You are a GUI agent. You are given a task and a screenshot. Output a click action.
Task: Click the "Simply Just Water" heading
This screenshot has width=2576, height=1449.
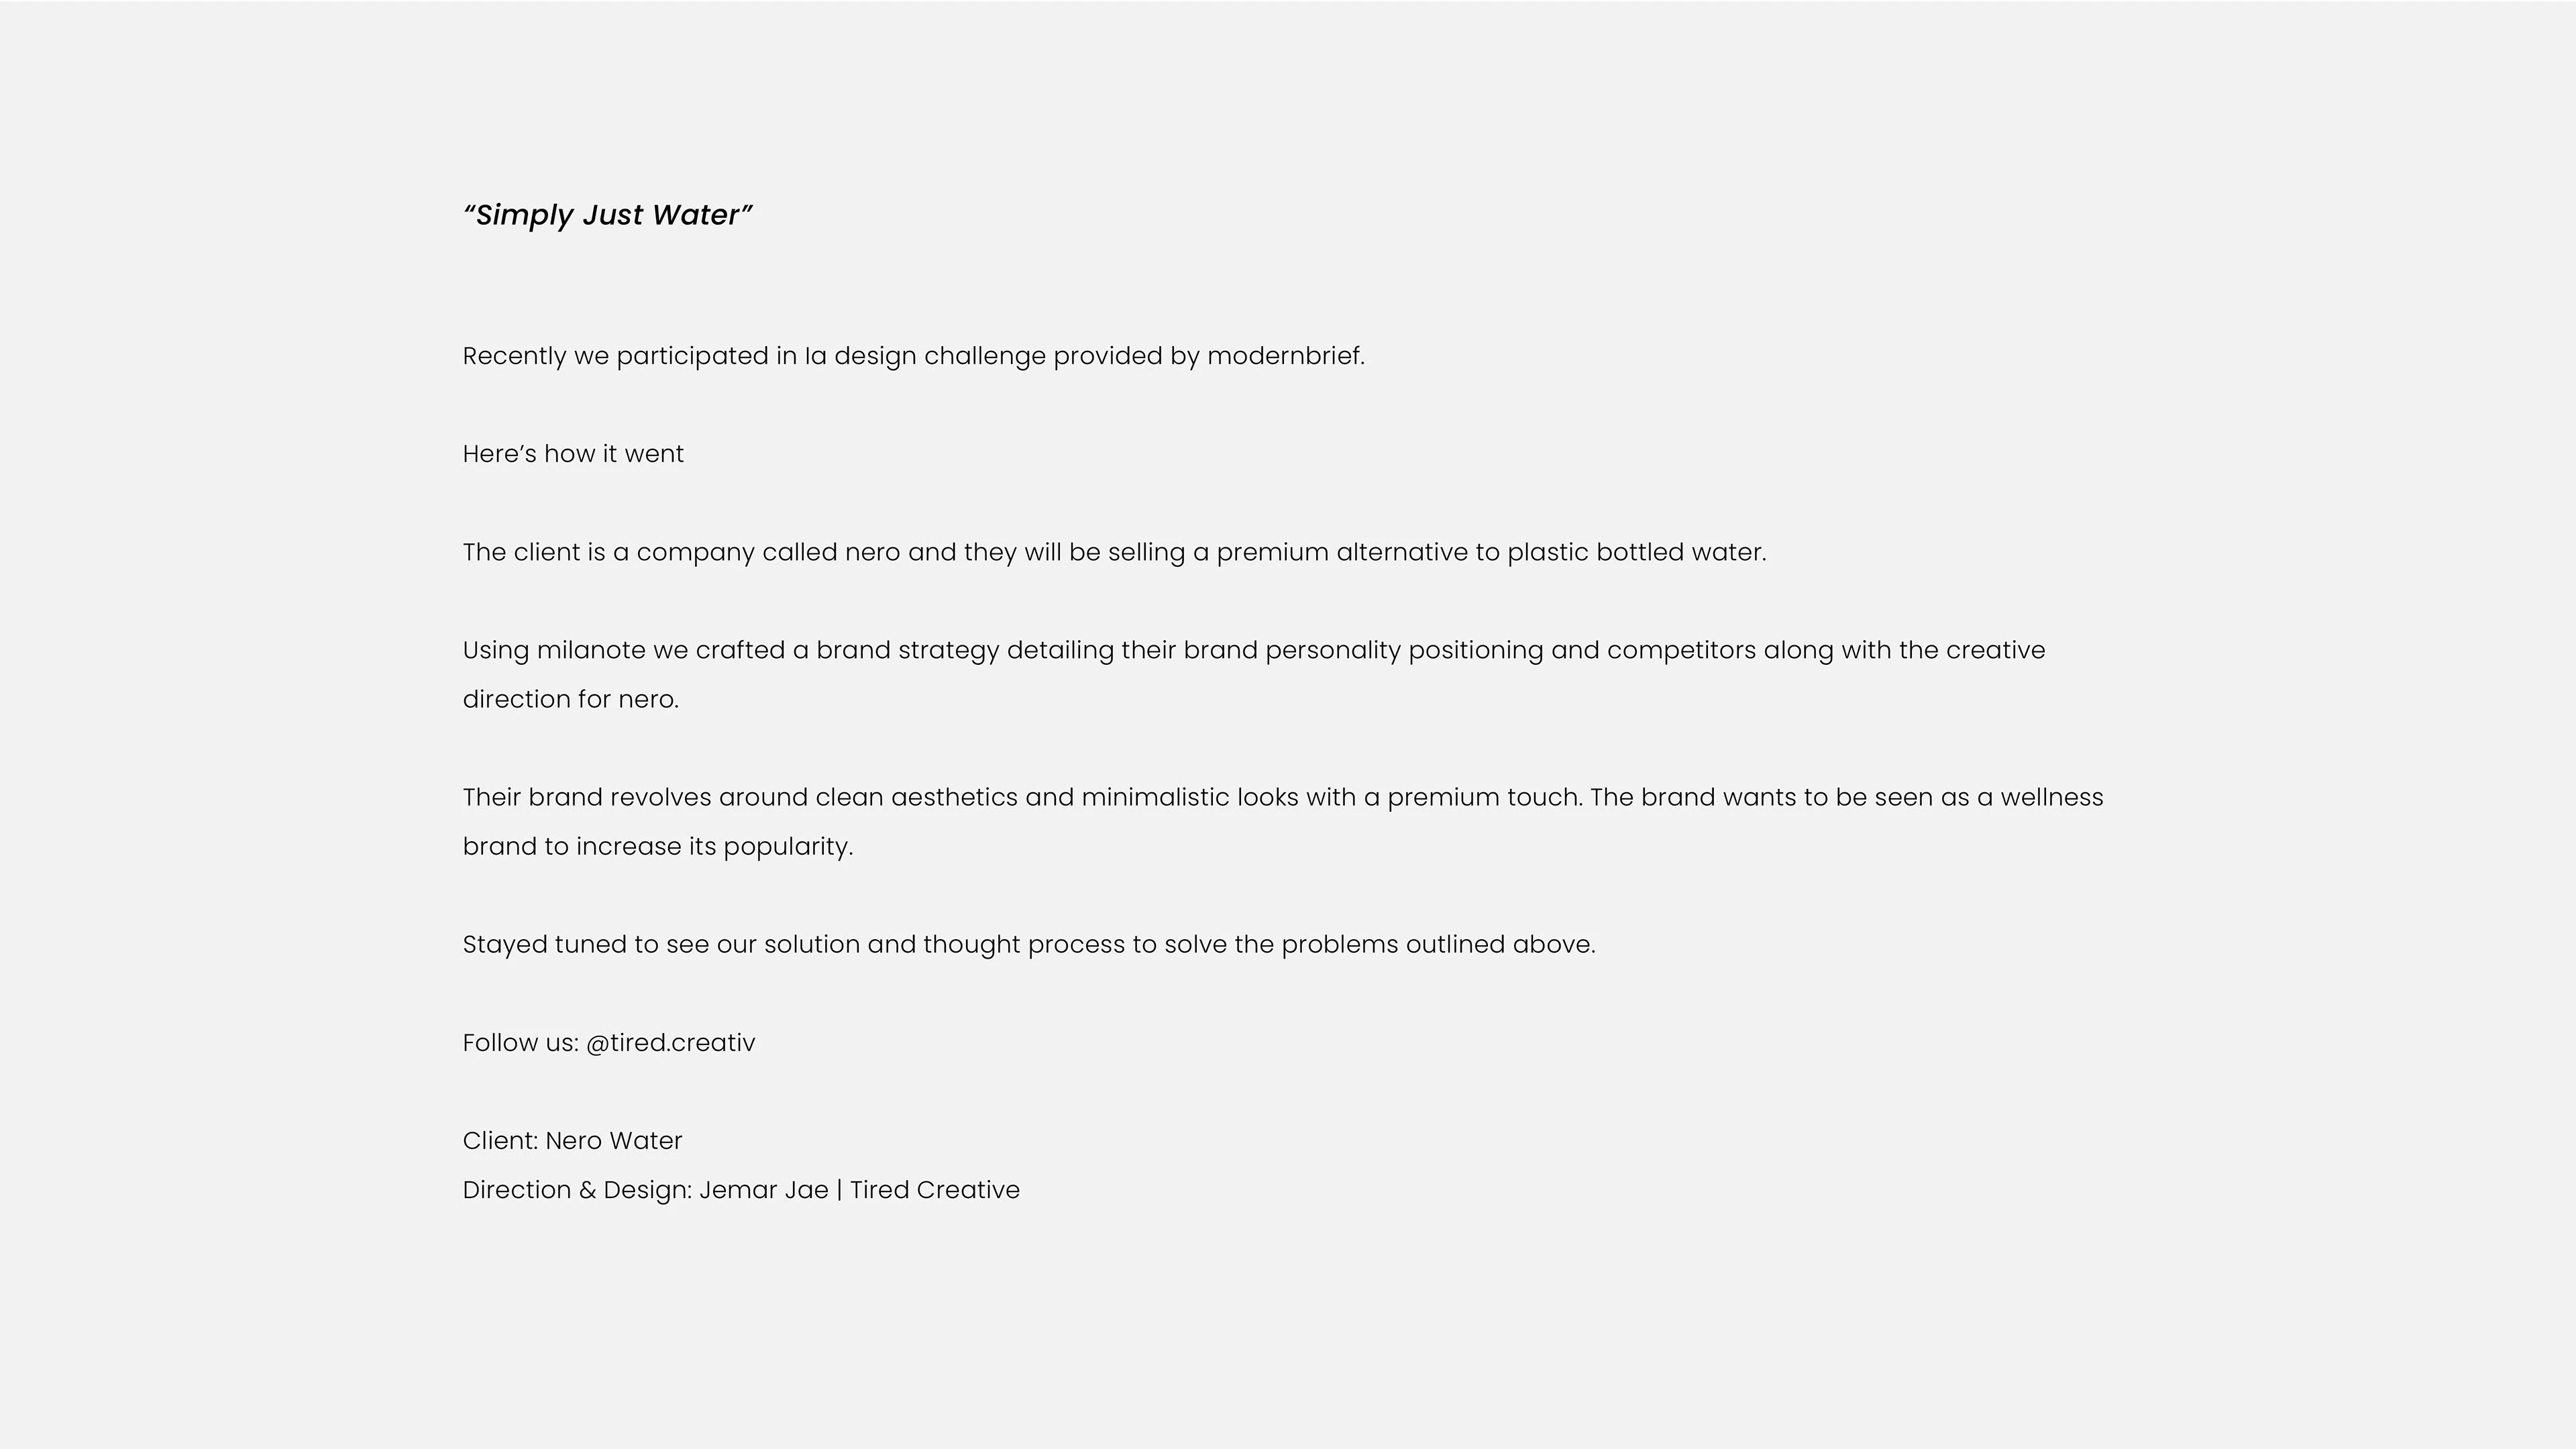click(608, 216)
